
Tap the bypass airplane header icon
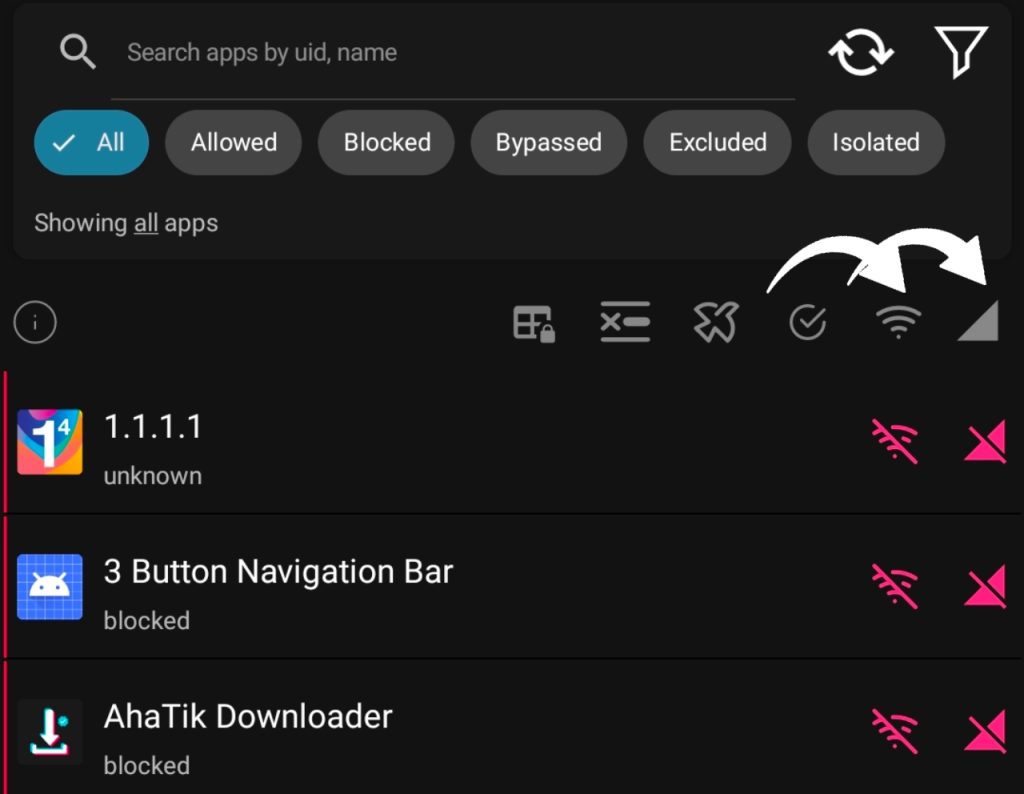click(716, 322)
